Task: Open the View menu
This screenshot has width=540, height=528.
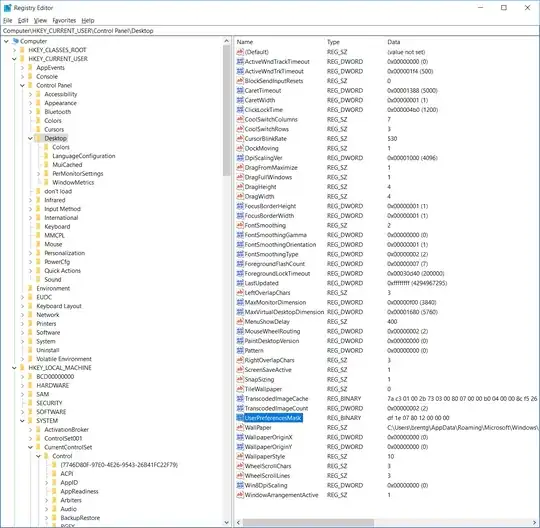Action: point(40,20)
